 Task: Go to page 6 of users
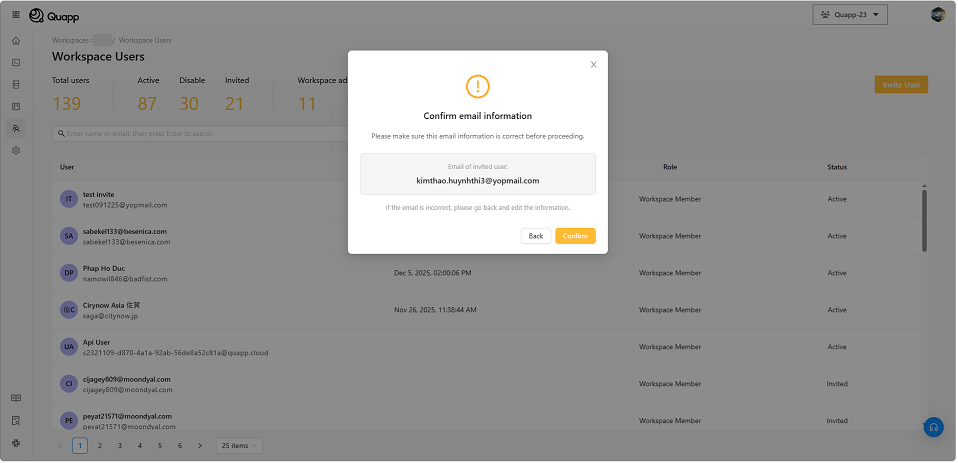click(180, 445)
